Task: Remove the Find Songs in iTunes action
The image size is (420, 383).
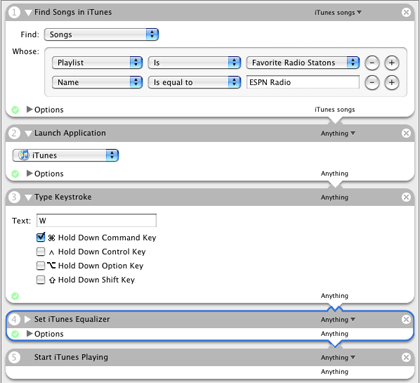Action: point(406,12)
